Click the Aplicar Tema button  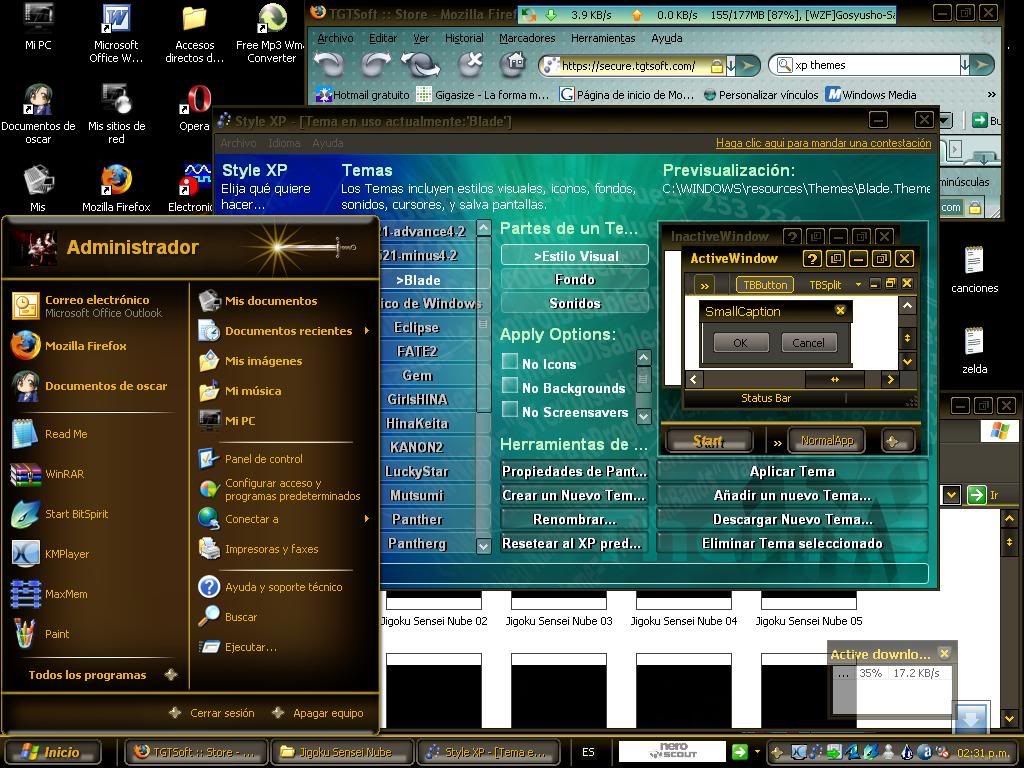pos(792,472)
